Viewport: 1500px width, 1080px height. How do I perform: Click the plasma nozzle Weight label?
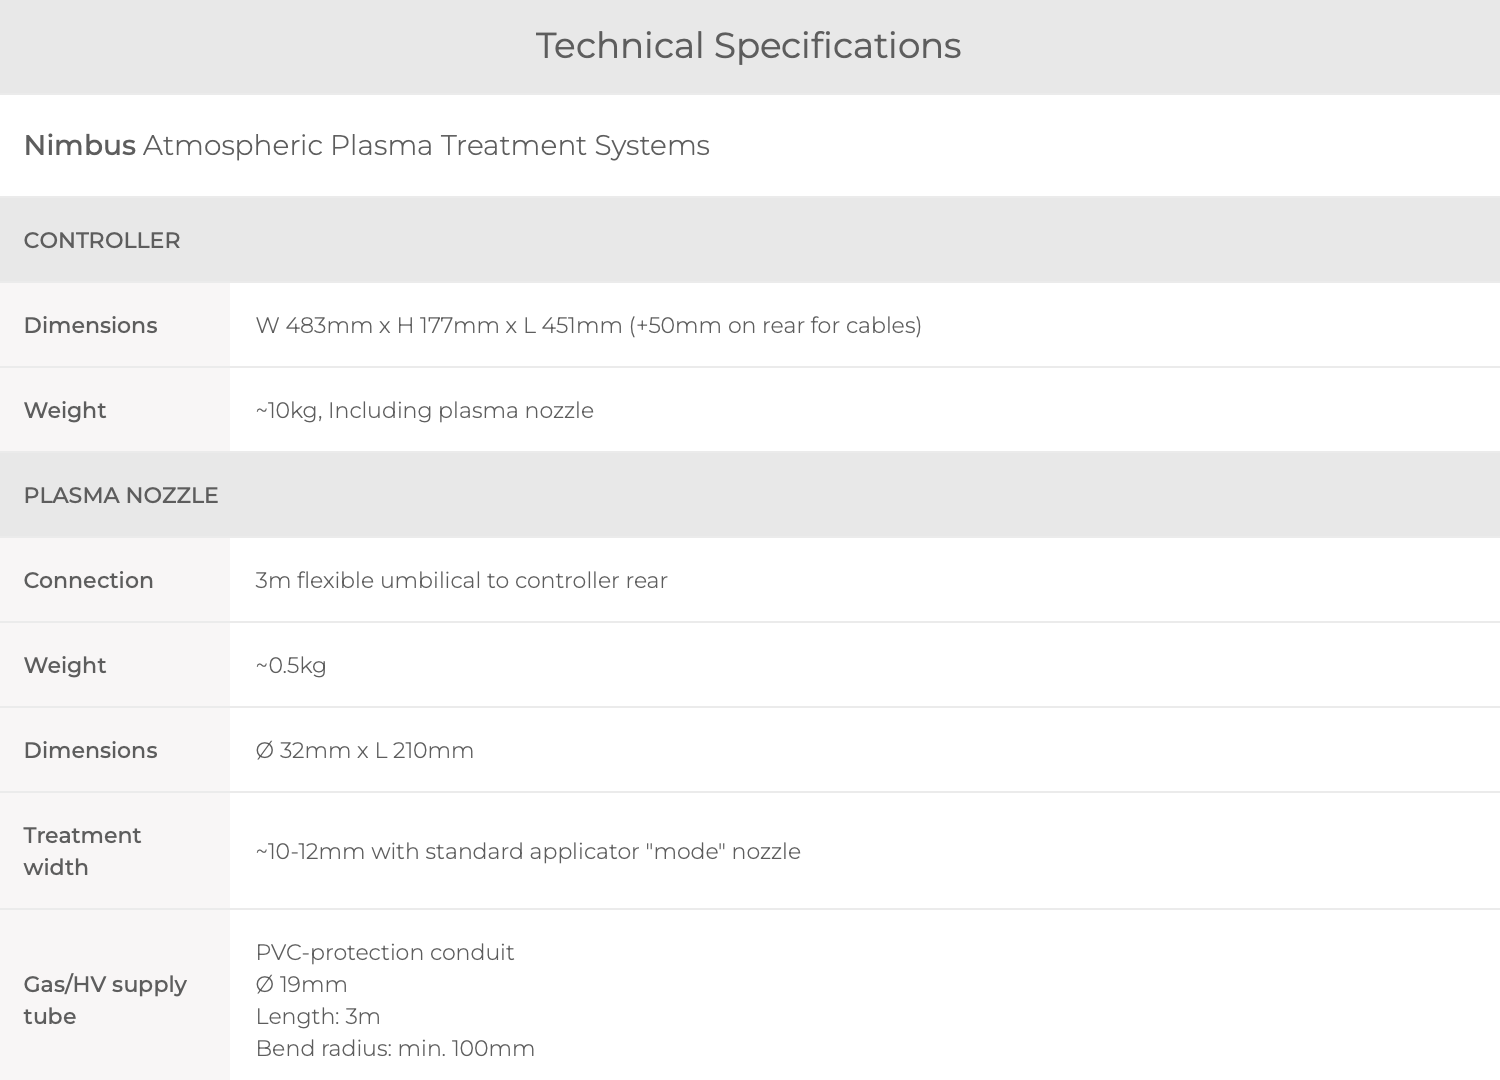[x=65, y=666]
